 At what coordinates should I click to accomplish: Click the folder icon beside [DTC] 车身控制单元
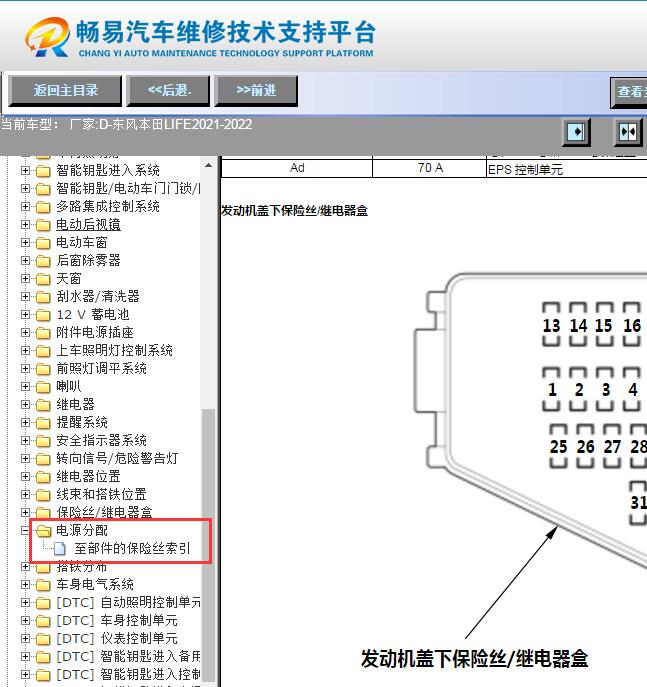pyautogui.click(x=43, y=620)
